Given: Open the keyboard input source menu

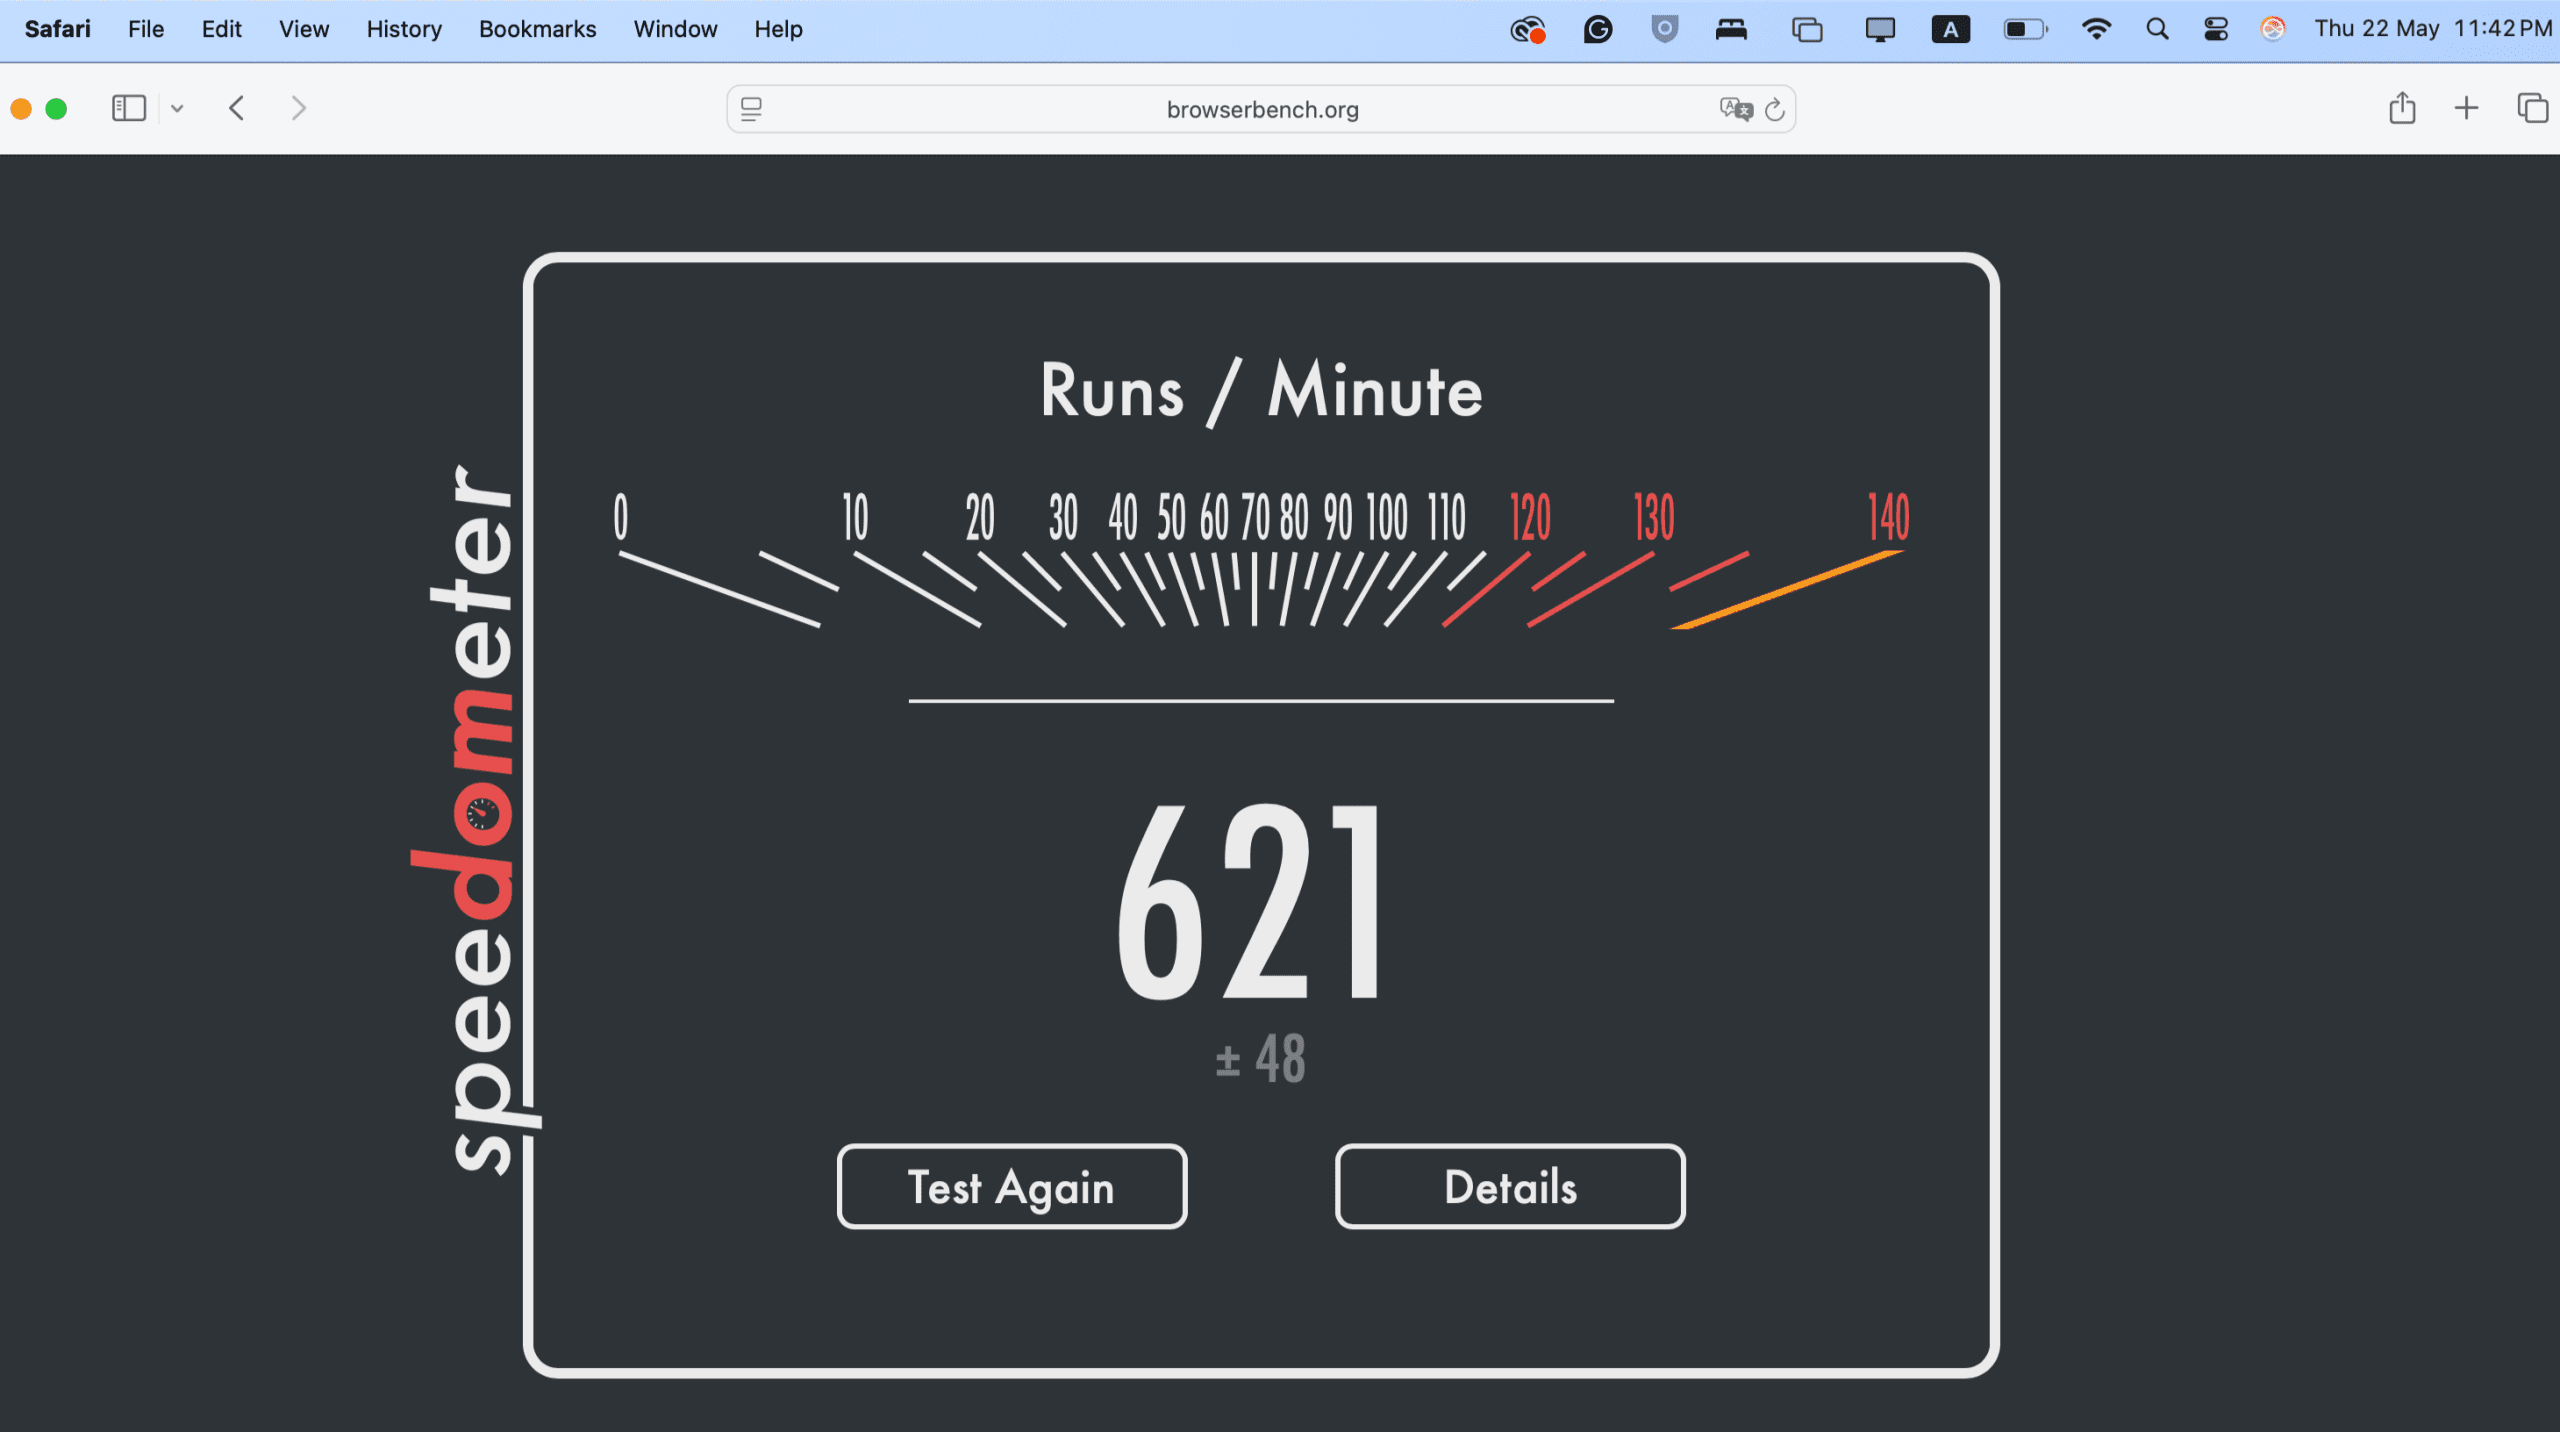Looking at the screenshot, I should [x=1950, y=29].
